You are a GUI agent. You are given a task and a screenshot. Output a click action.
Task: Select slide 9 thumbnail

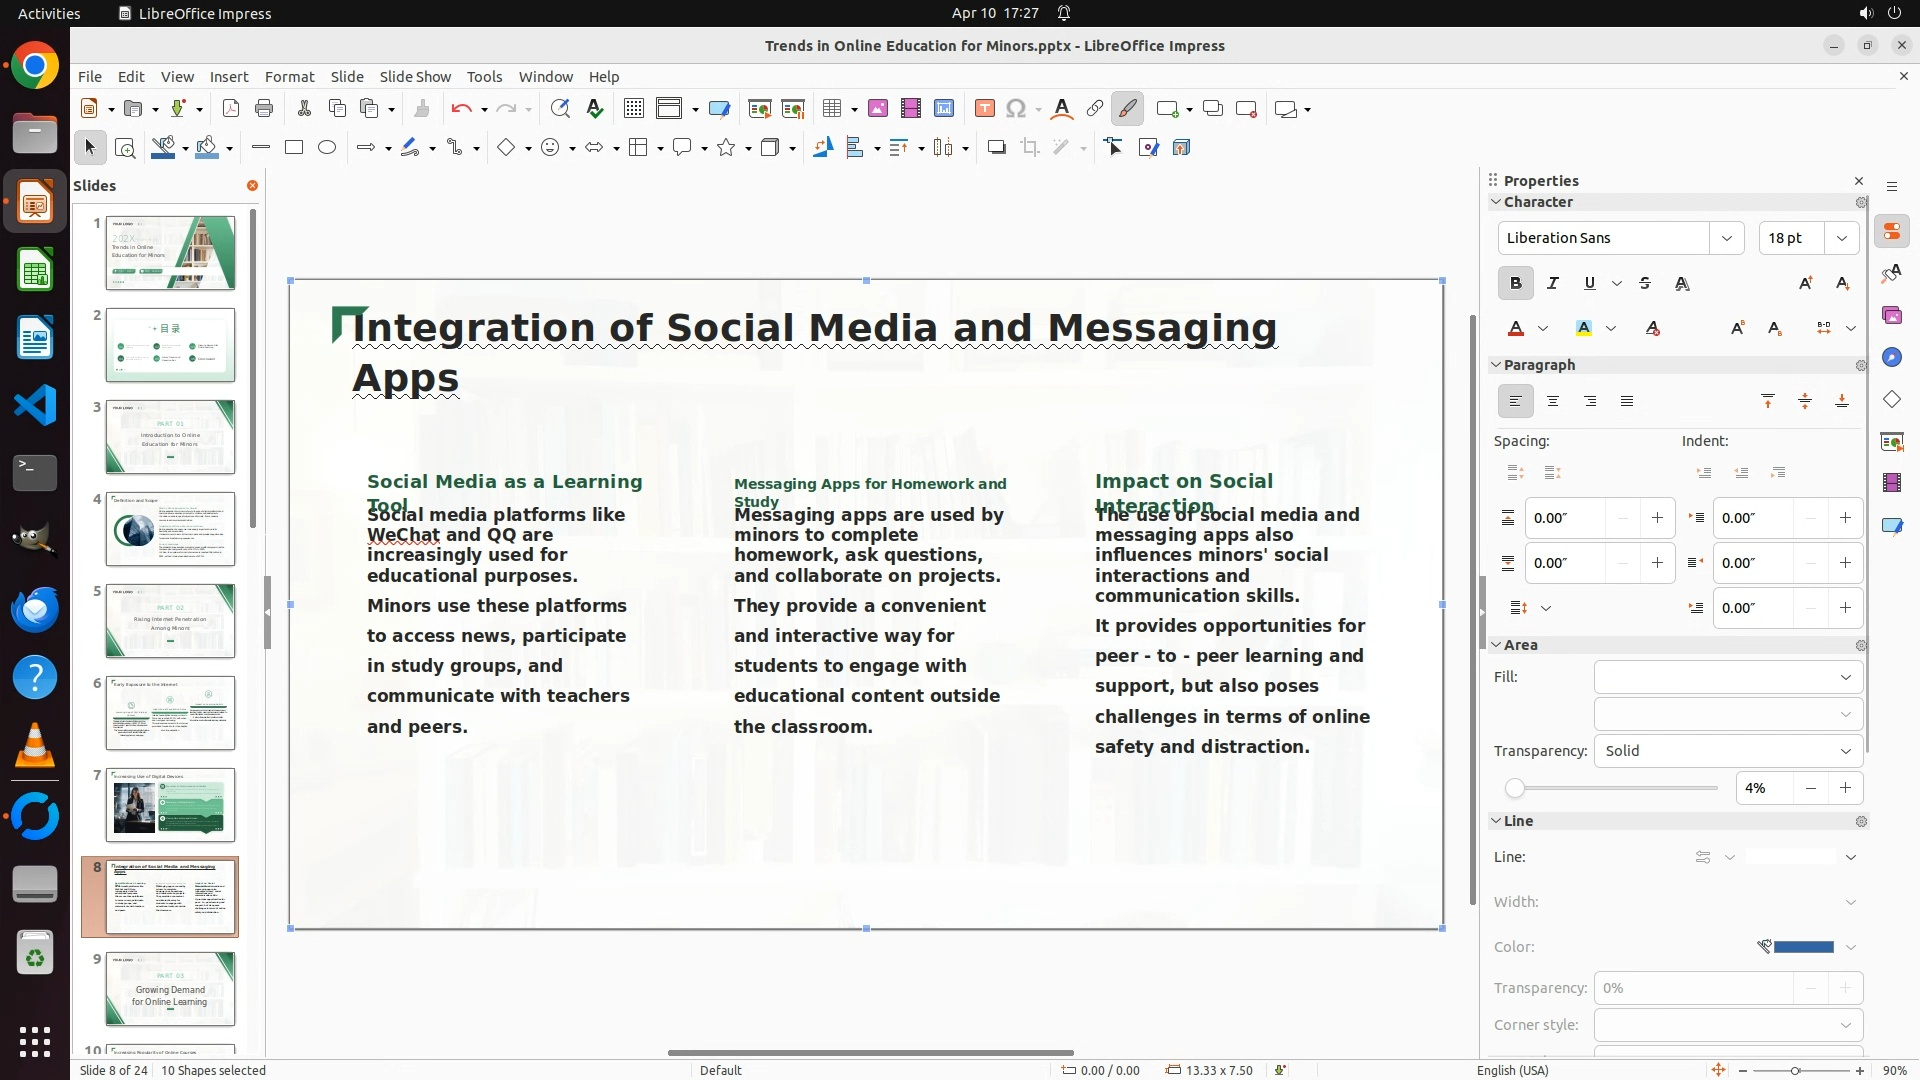coord(170,989)
